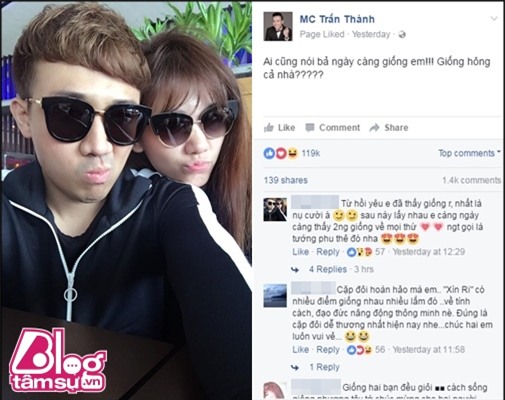Screen dimensions: 505x400
Task: Open MC Trấn Thành profile picture
Action: 278,26
